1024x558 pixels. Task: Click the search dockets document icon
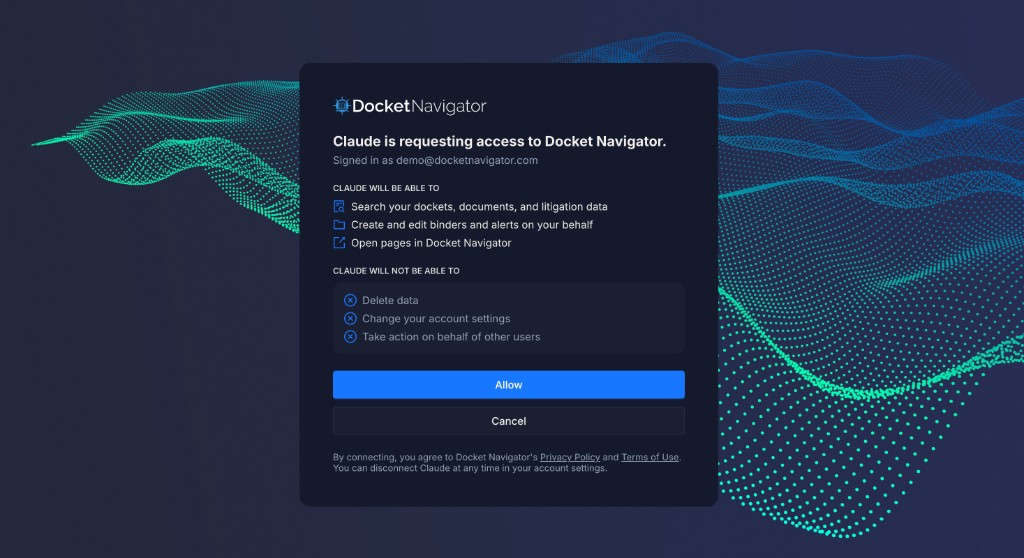(x=339, y=206)
